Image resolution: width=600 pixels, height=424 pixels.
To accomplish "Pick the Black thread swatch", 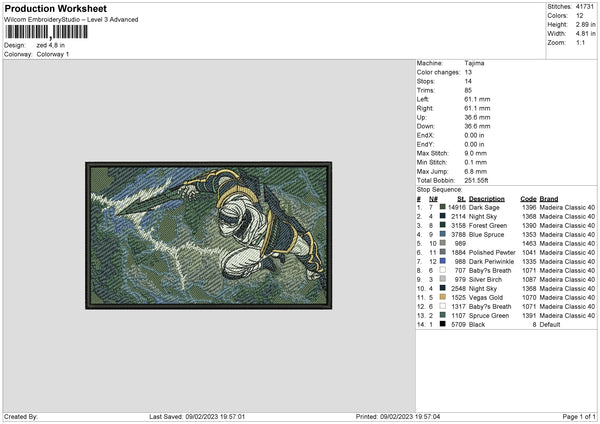I will click(443, 324).
